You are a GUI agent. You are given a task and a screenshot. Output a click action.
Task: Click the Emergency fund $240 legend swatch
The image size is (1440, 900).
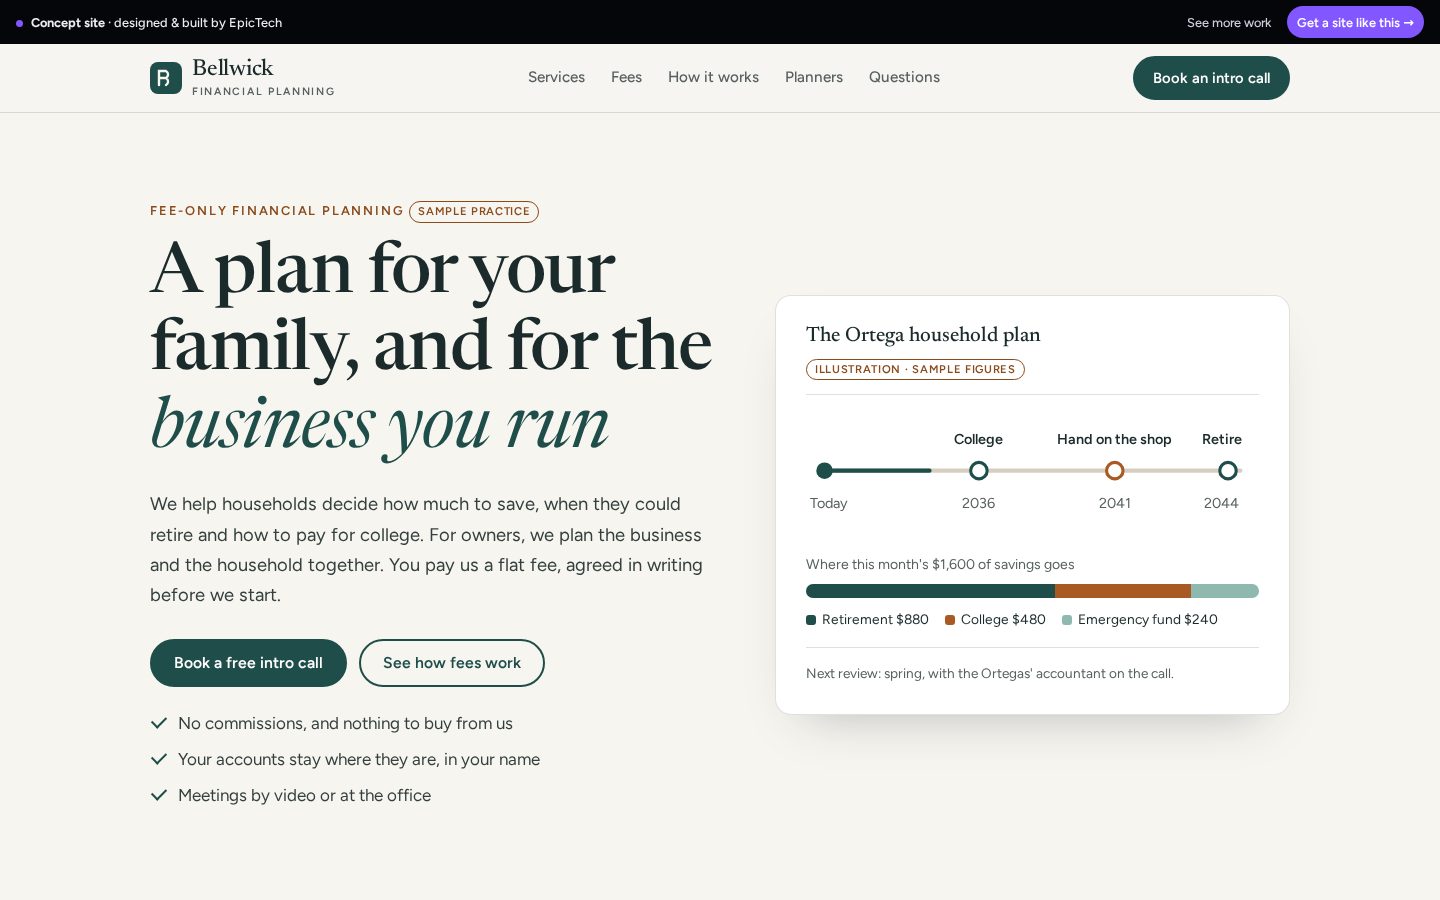[x=1067, y=620]
